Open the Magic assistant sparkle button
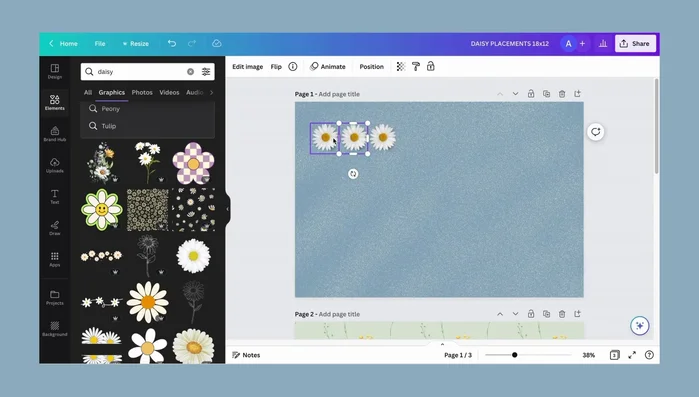 click(x=640, y=326)
